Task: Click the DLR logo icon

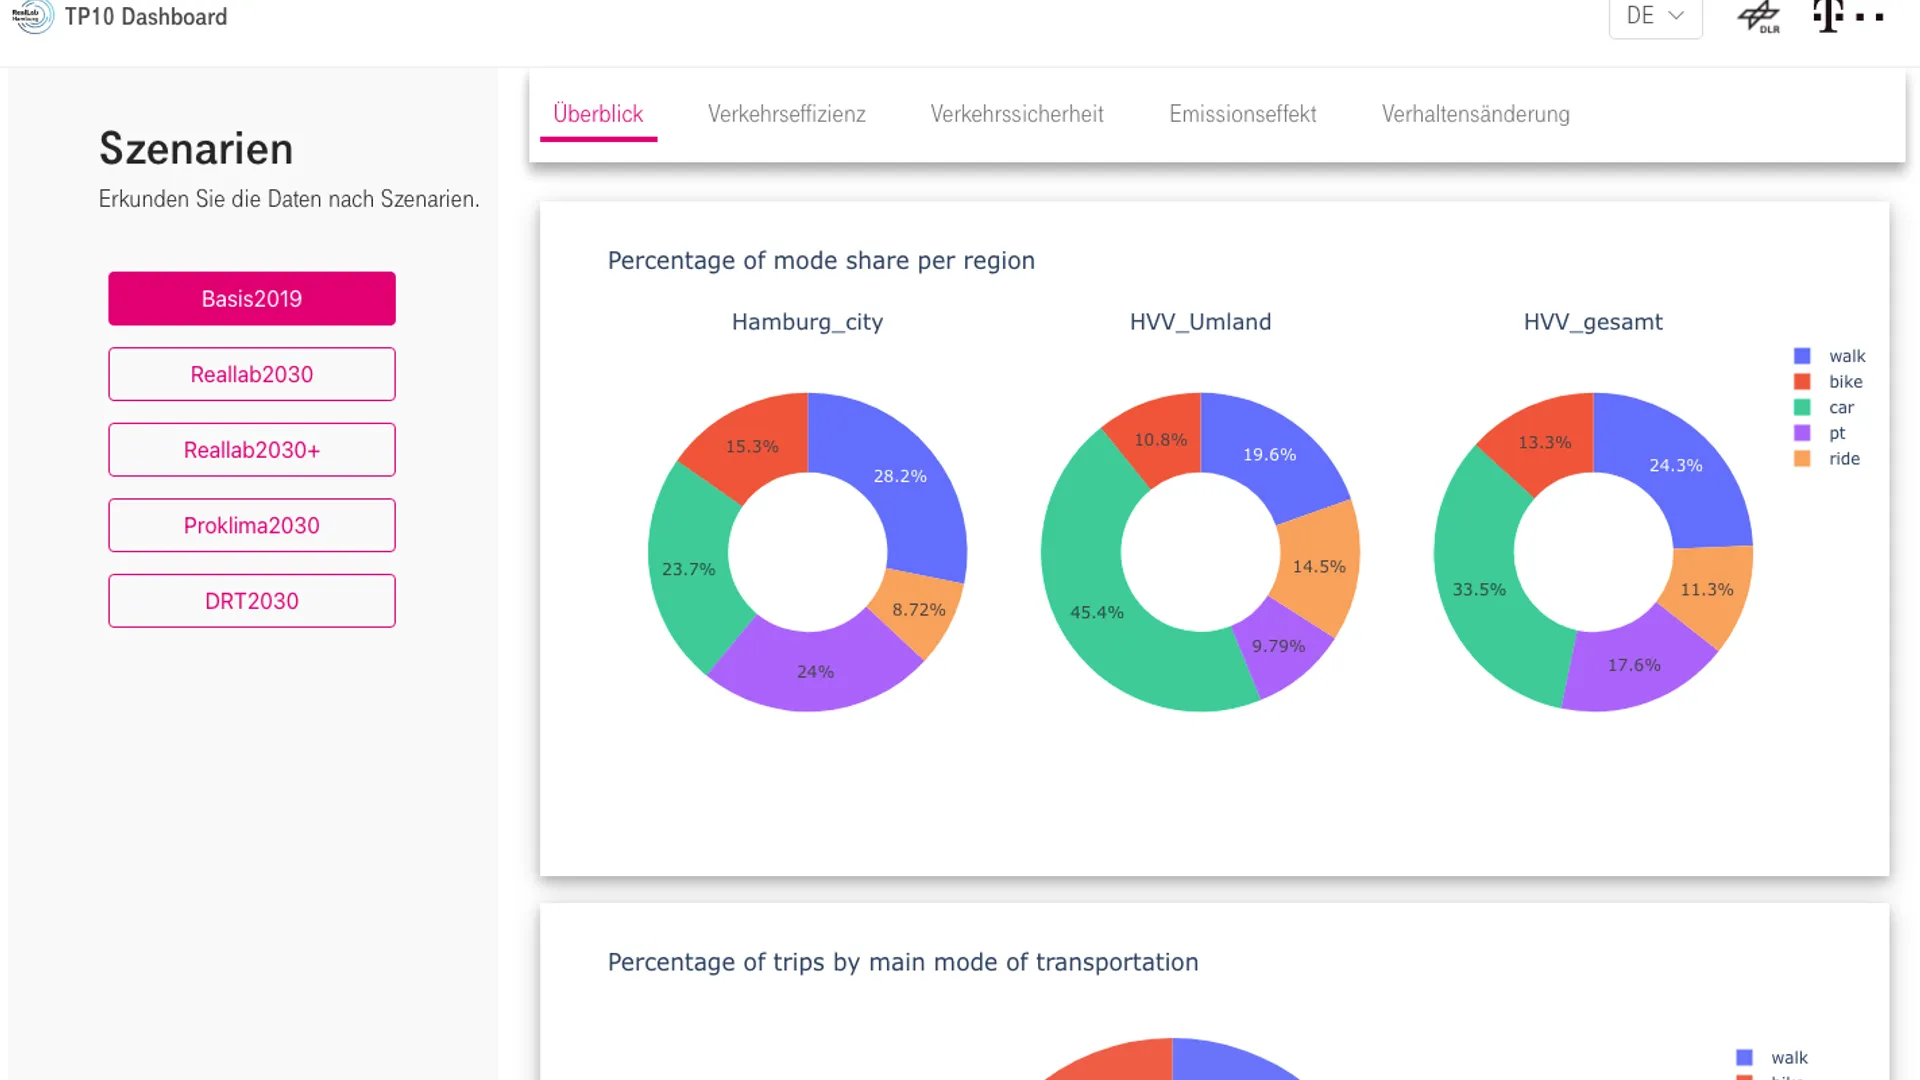Action: (x=1759, y=17)
